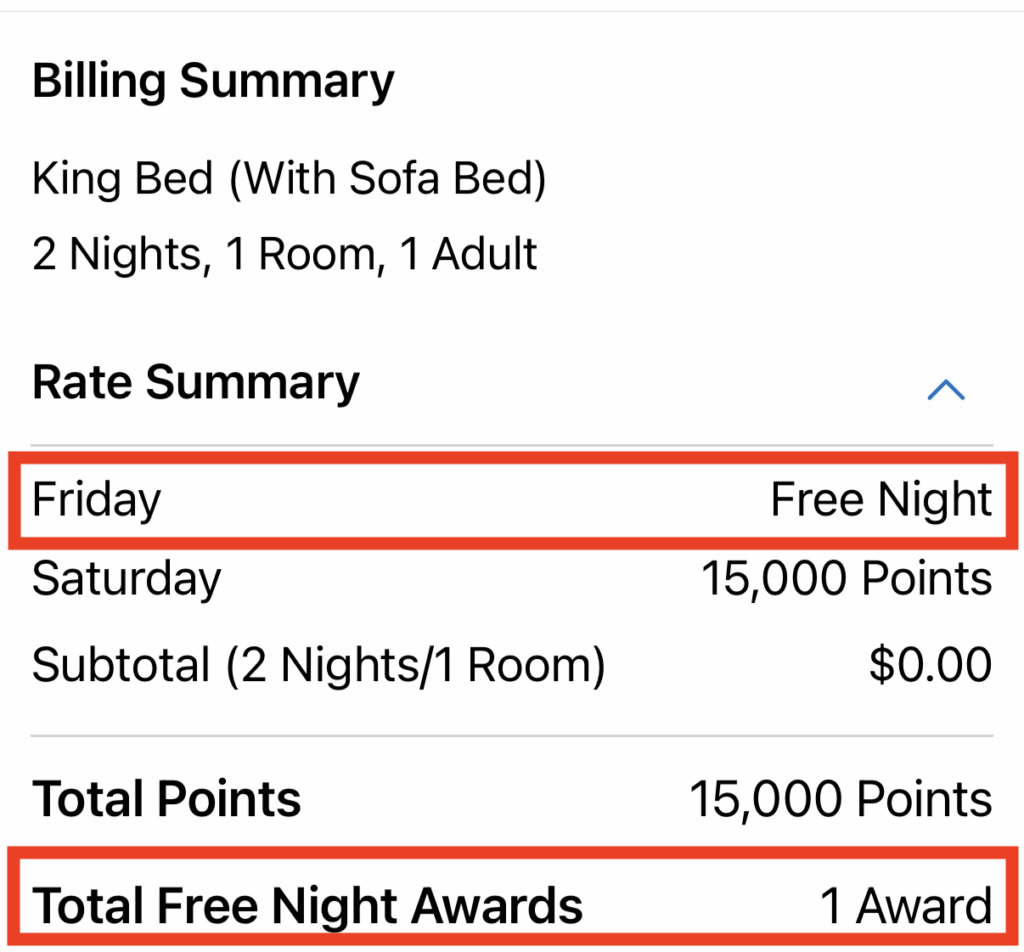Select the Friday row label

[96, 499]
